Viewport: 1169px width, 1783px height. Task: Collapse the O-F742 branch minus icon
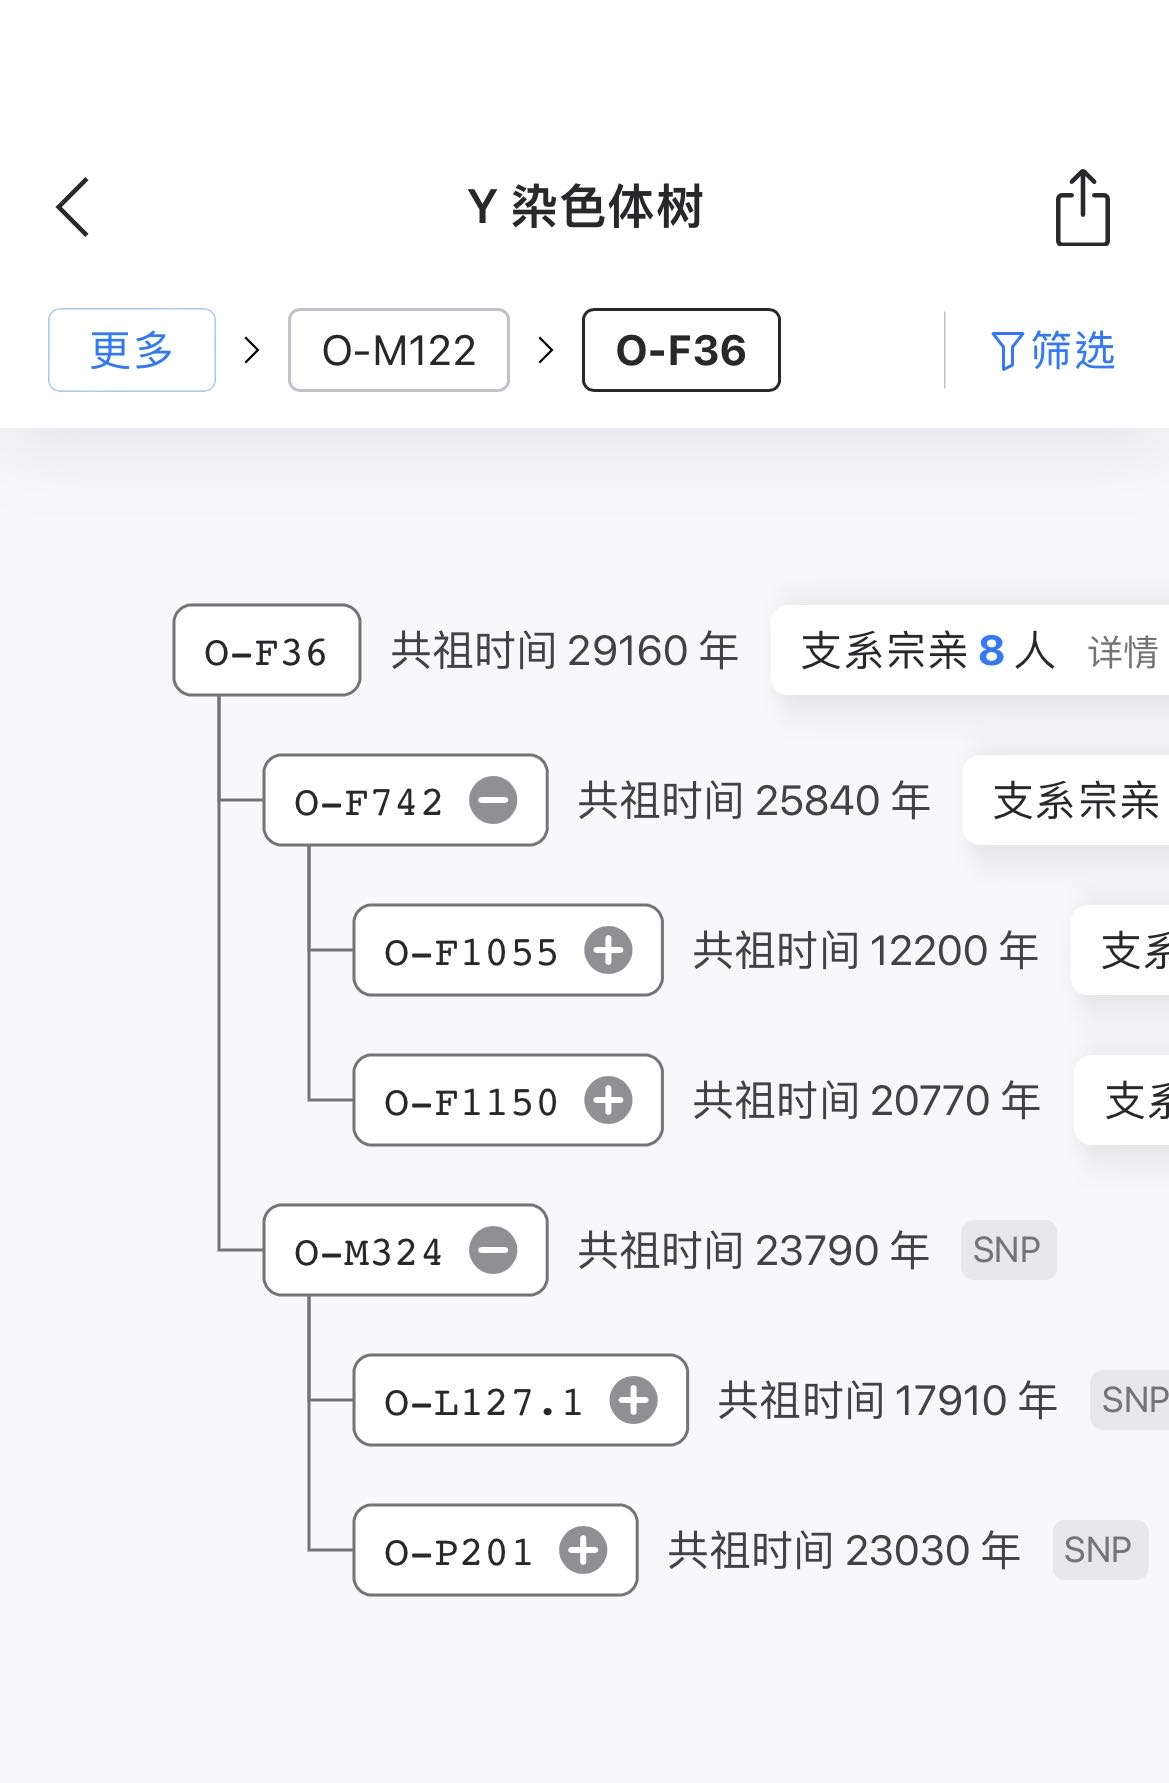(x=494, y=801)
